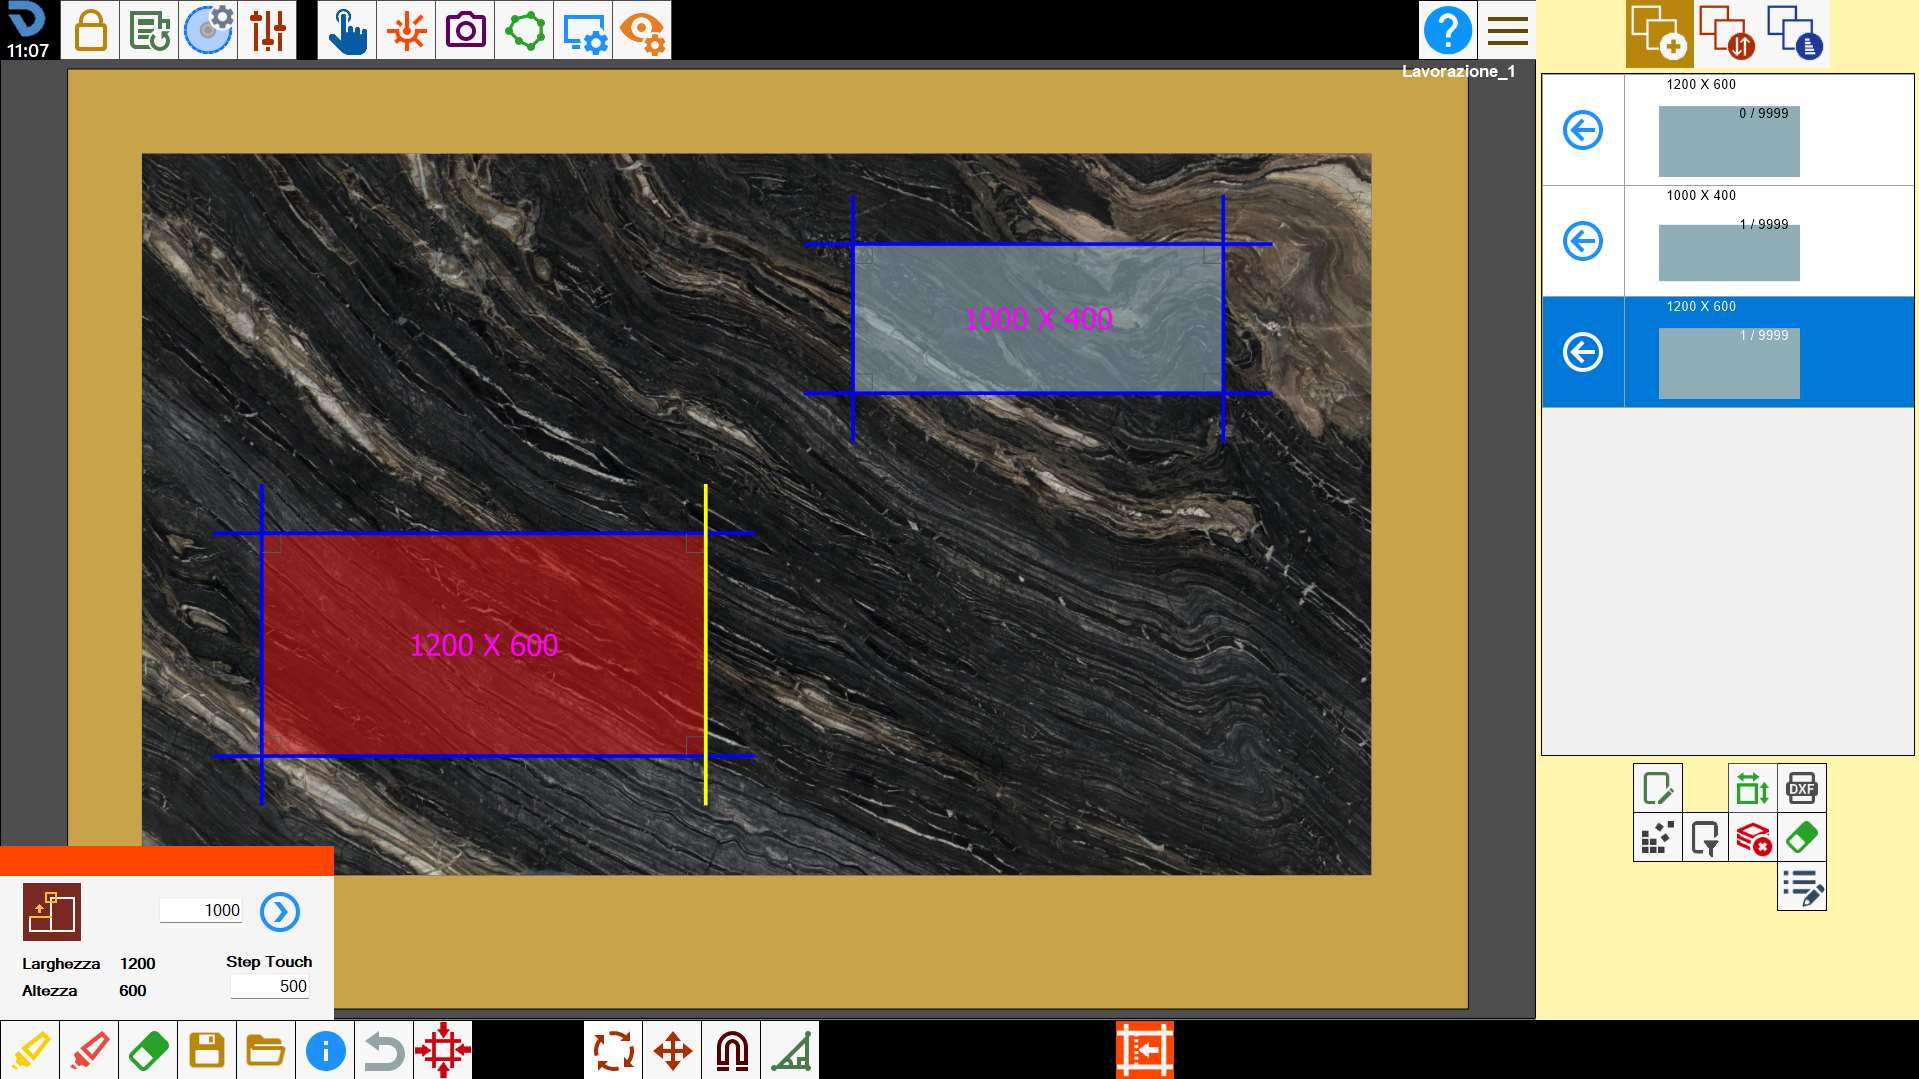Toggle the eye visibility settings icon
Viewport: 1919px width, 1079px height.
(642, 30)
